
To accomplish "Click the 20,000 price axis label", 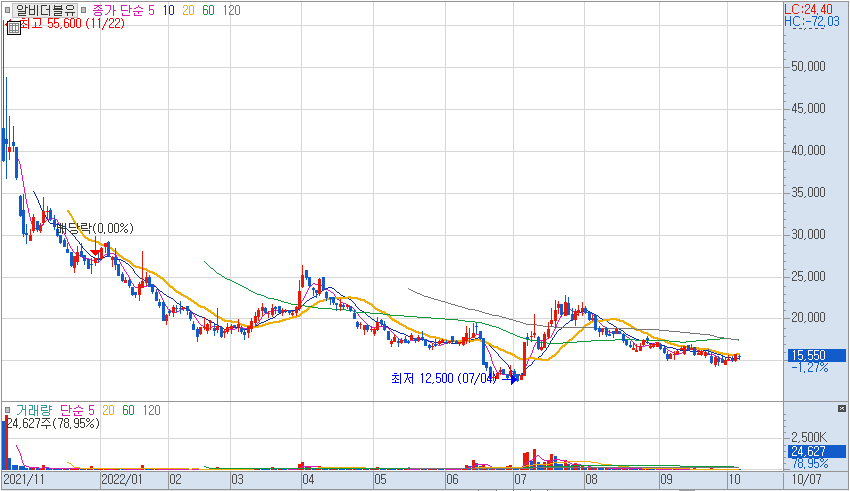I will tap(808, 318).
